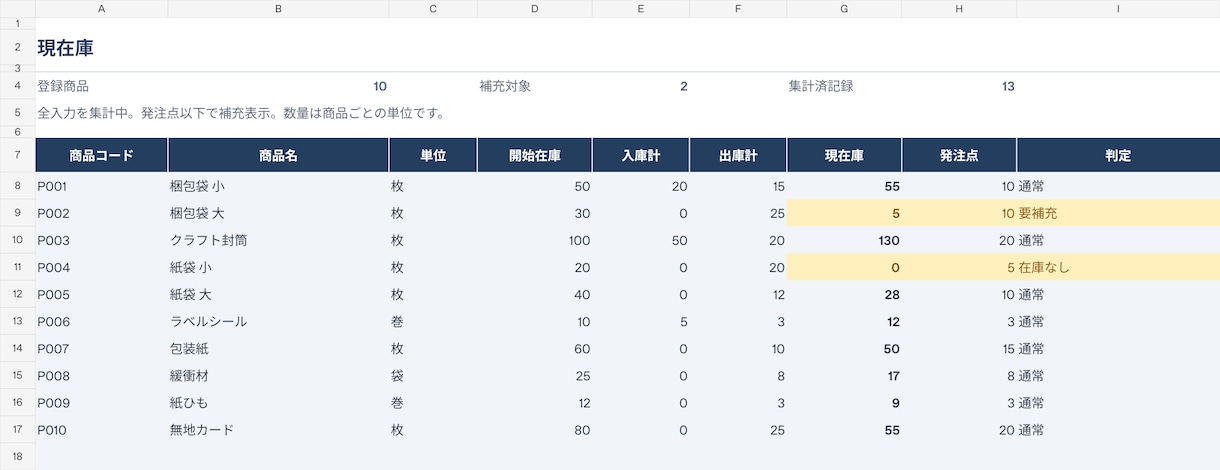Screen dimensions: 1220x470
Task: Select row 11 header
Action: 17,267
